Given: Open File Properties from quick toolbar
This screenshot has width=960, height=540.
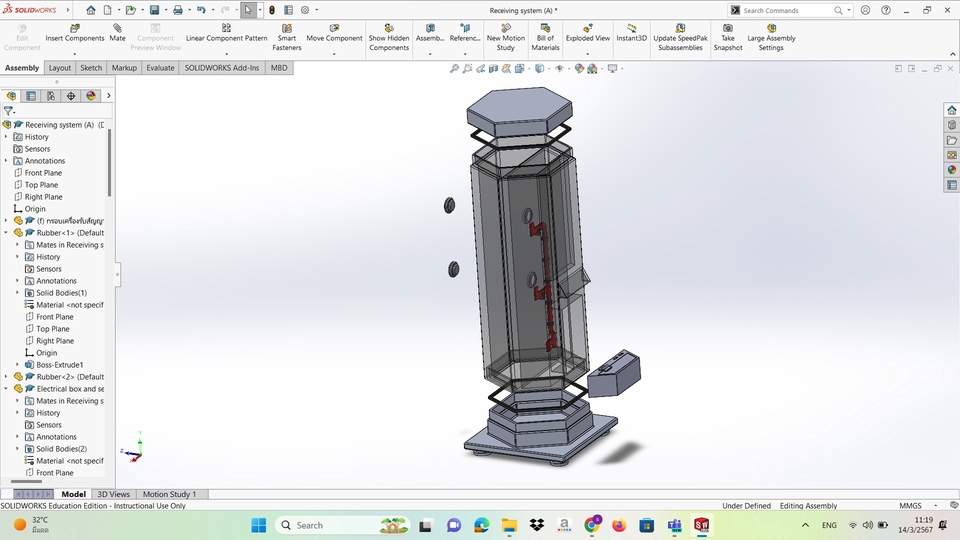Looking at the screenshot, I should pos(288,10).
